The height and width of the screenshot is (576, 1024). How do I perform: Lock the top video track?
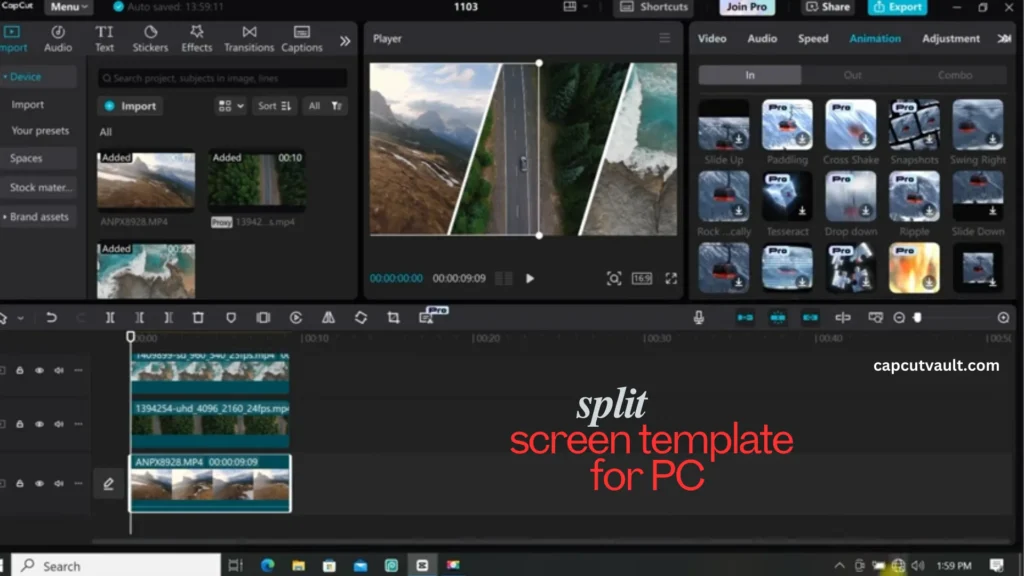point(20,370)
